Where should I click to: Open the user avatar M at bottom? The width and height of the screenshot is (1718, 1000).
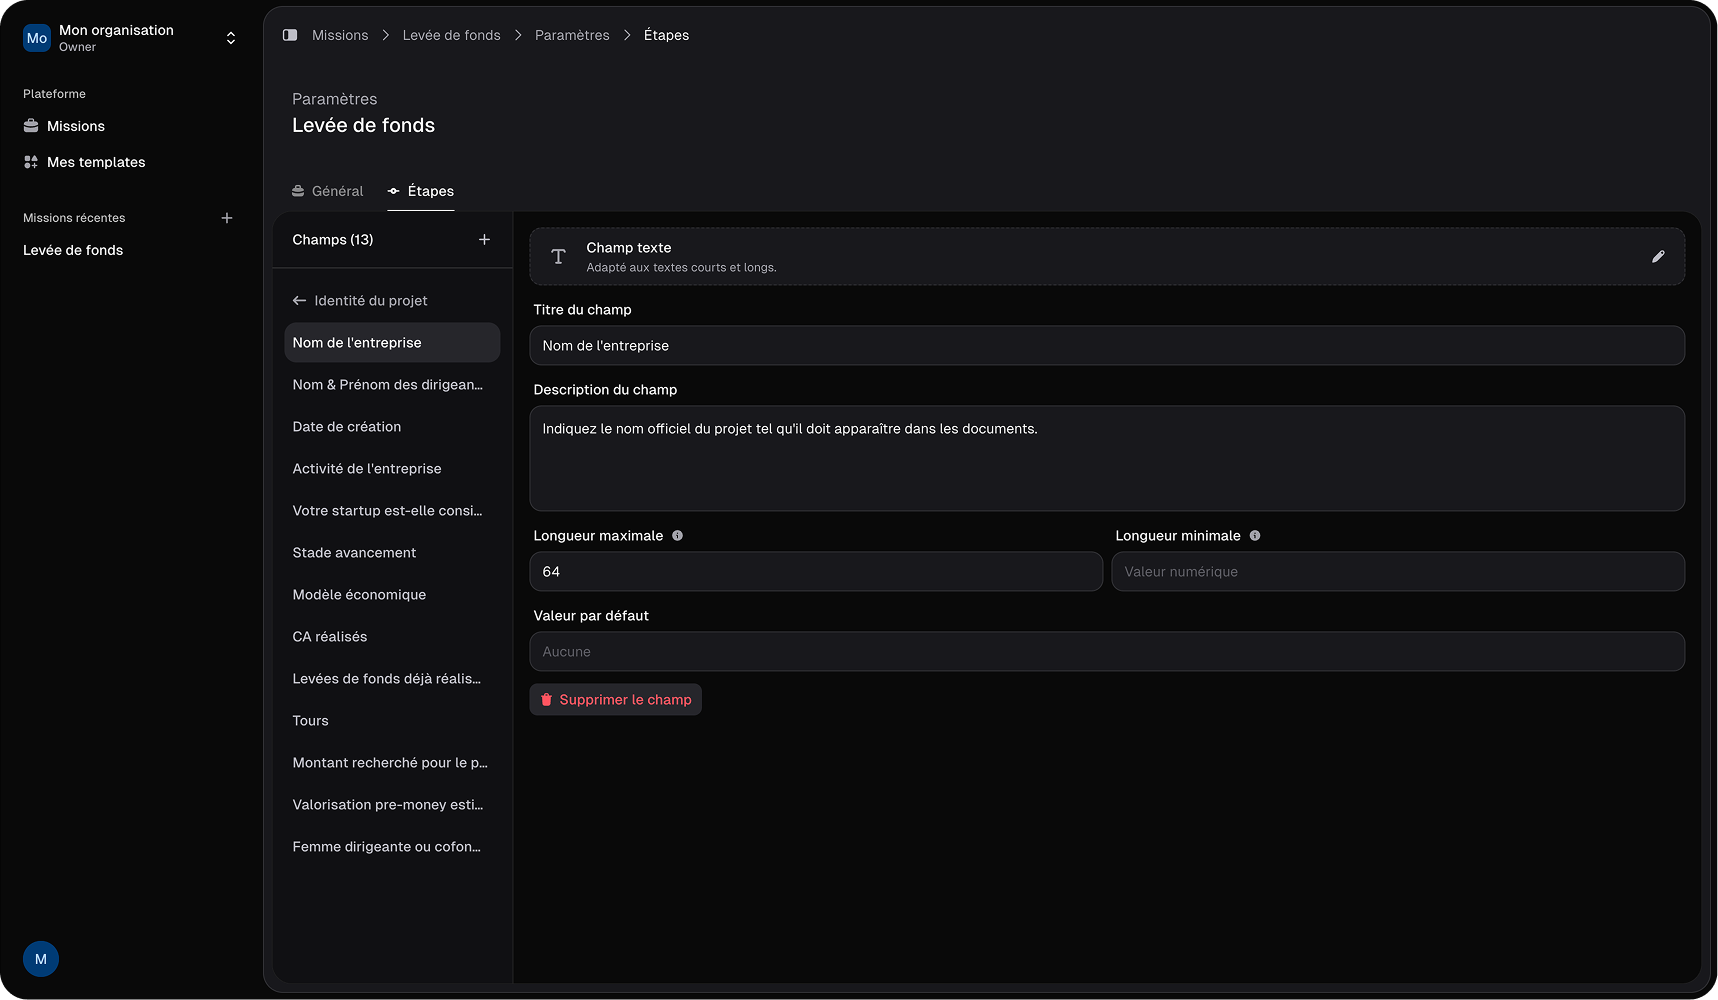pyautogui.click(x=41, y=959)
